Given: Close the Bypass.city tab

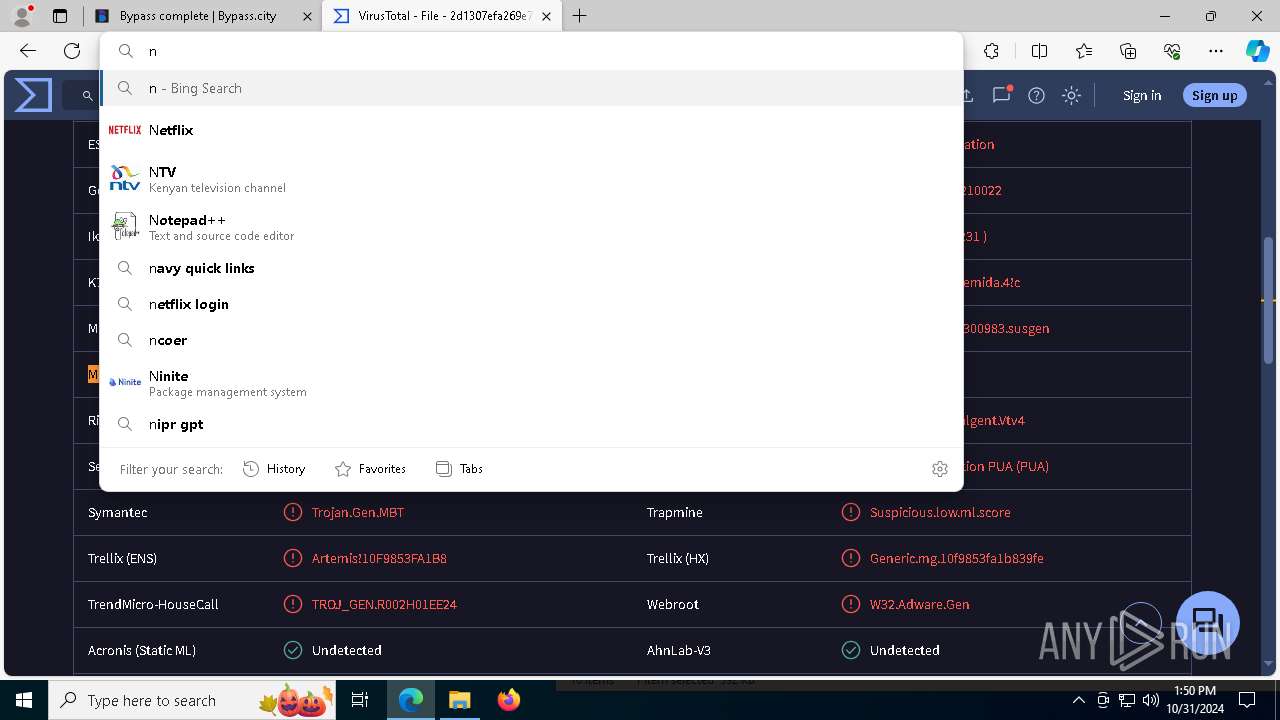Looking at the screenshot, I should pyautogui.click(x=308, y=16).
